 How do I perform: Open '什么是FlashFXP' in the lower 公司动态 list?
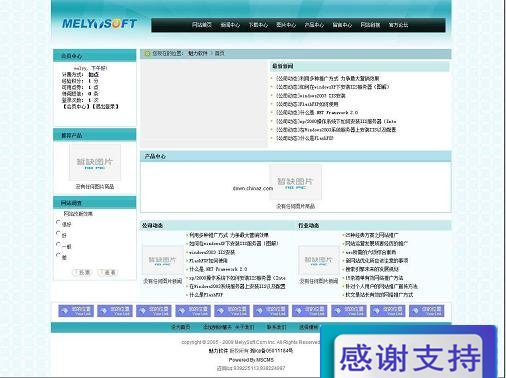(206, 295)
